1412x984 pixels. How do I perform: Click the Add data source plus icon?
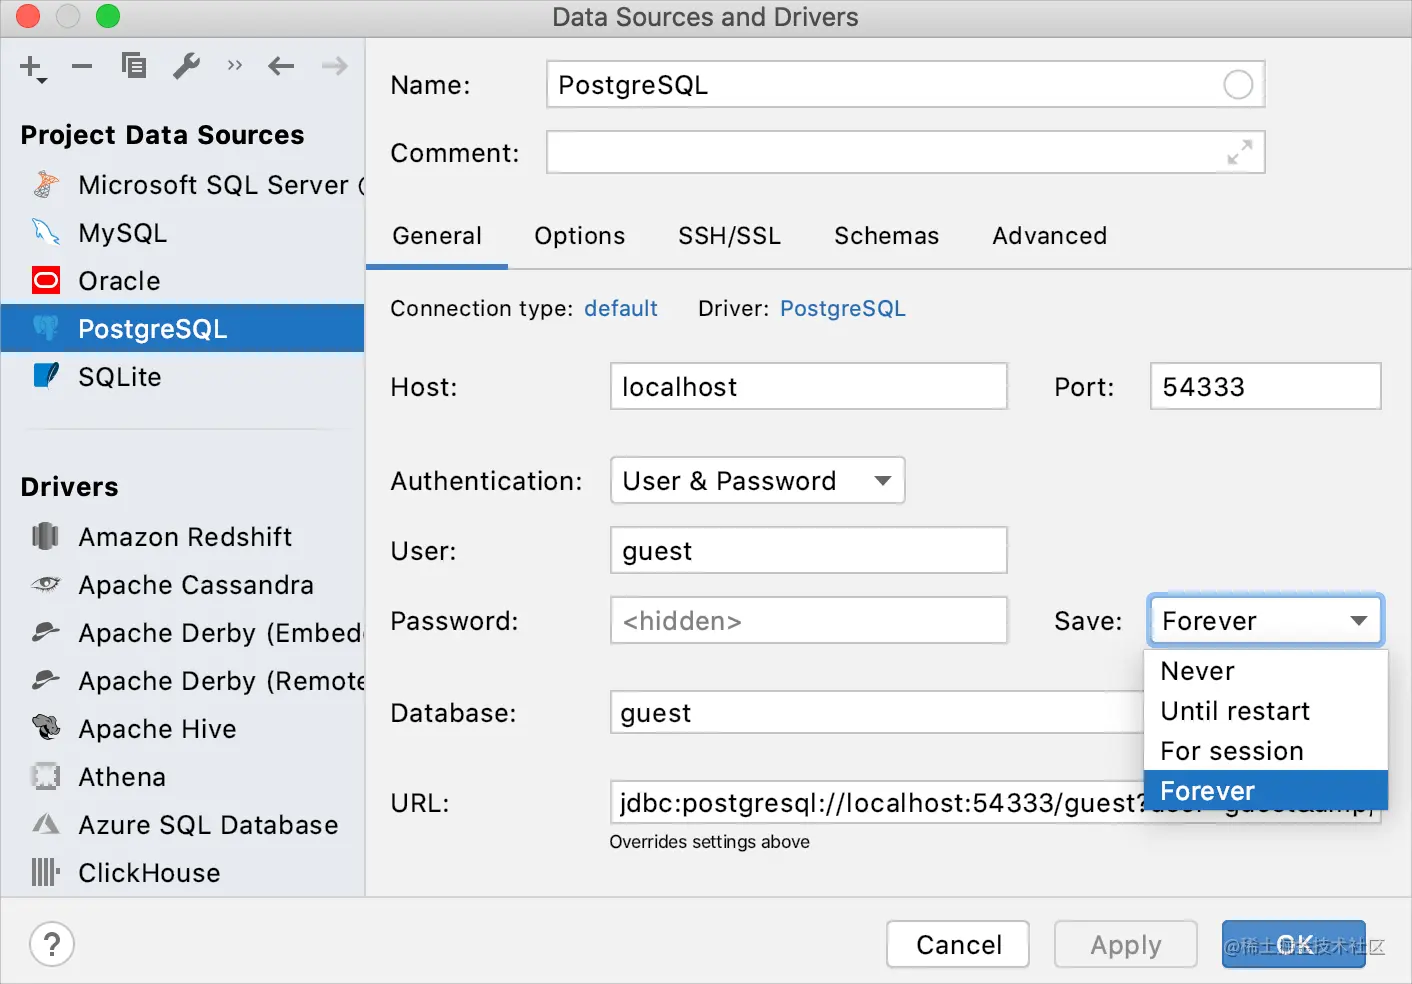point(32,67)
